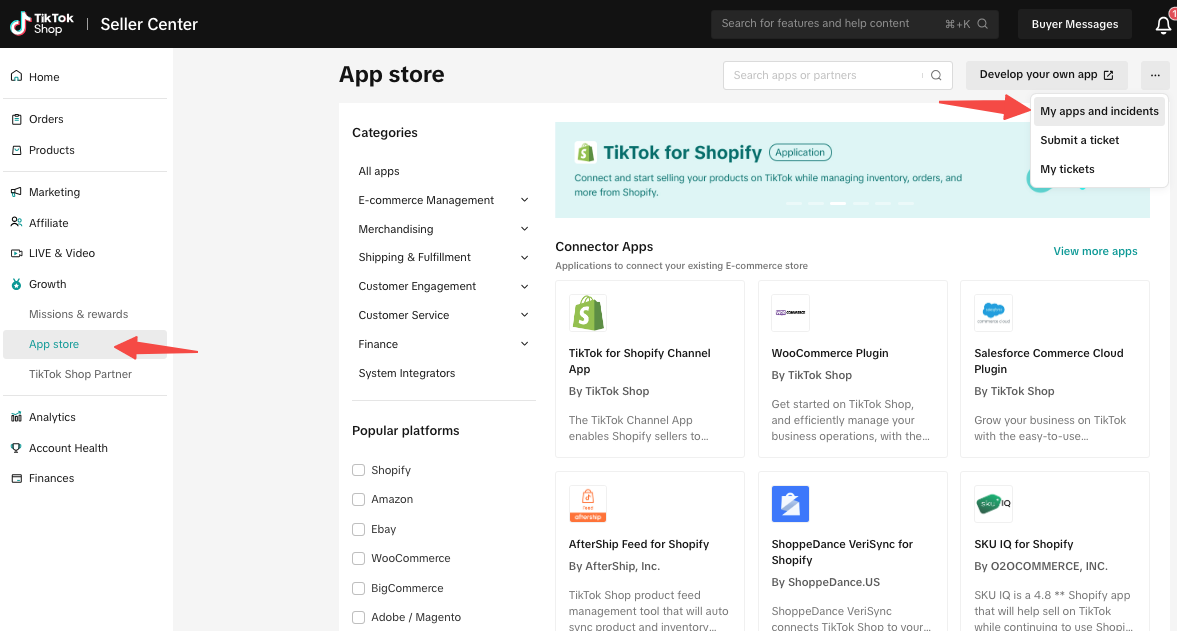The image size is (1177, 631).
Task: Open AfterShip Feed for Shopify title
Action: click(639, 544)
